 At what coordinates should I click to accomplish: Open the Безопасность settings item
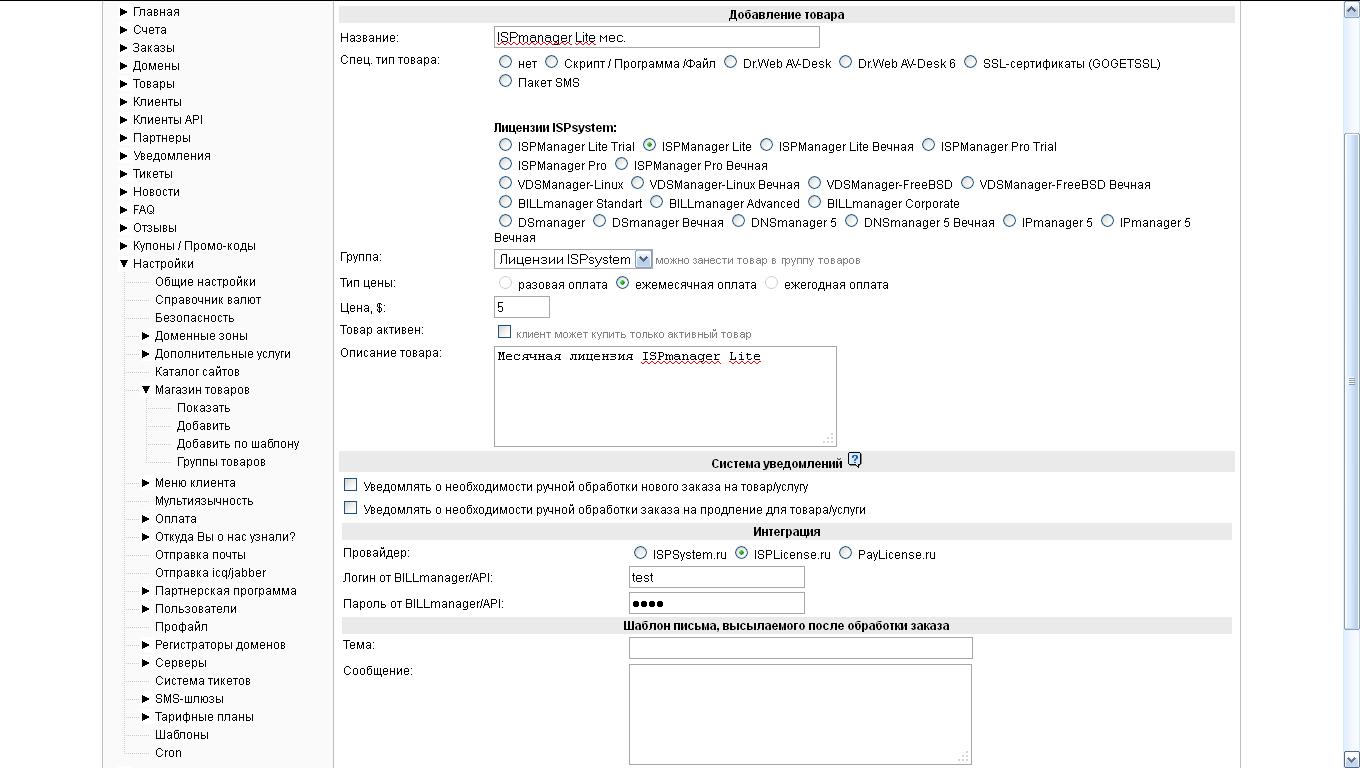coord(194,318)
